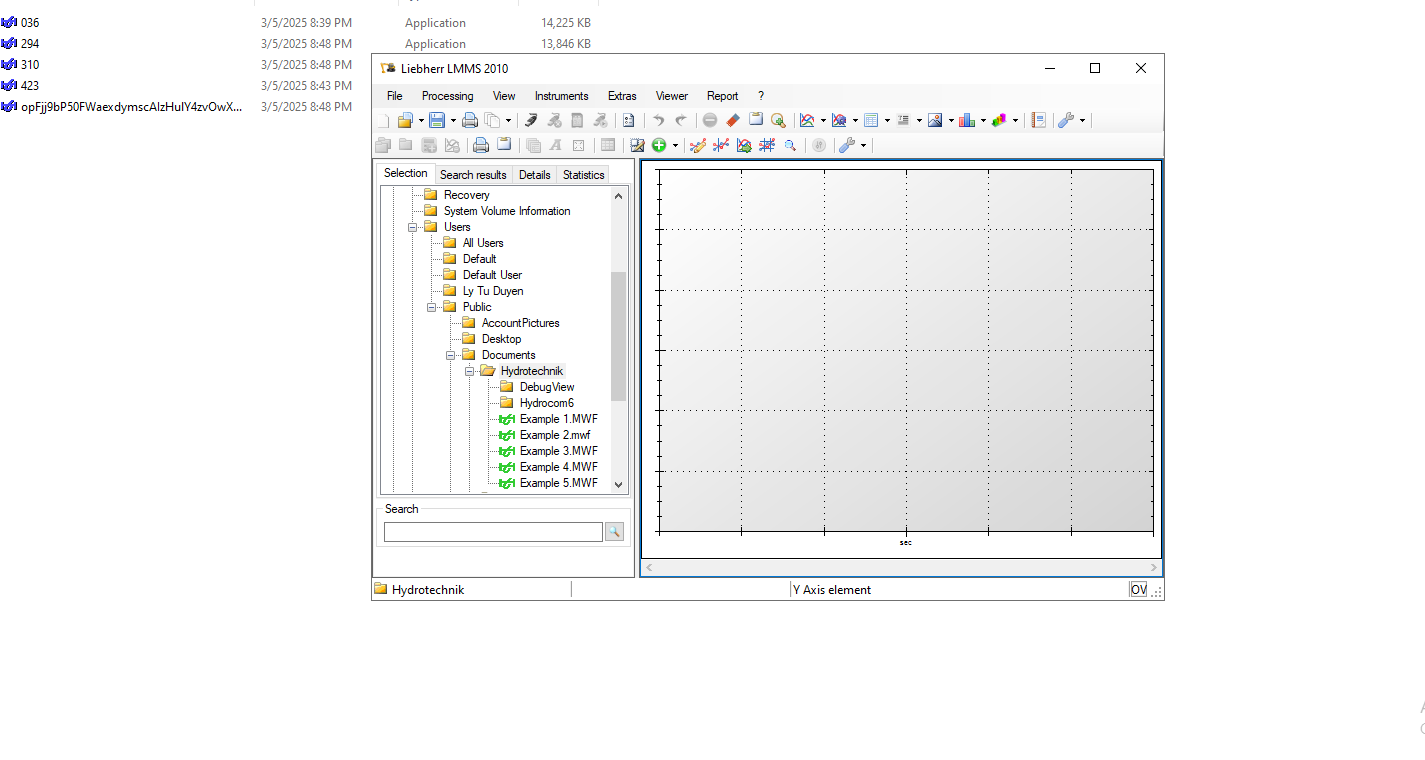The height and width of the screenshot is (760, 1425).
Task: Click the USB connect instrument icon
Action: [x=531, y=120]
